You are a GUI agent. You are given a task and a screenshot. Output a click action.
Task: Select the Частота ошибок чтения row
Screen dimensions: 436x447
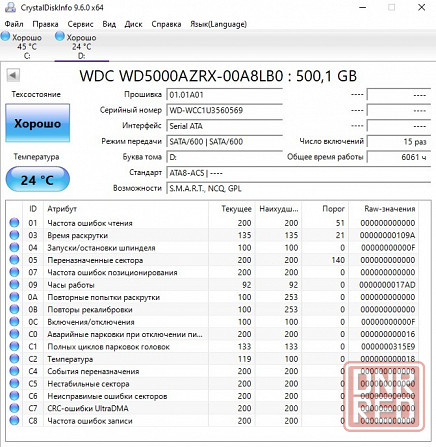pos(213,223)
